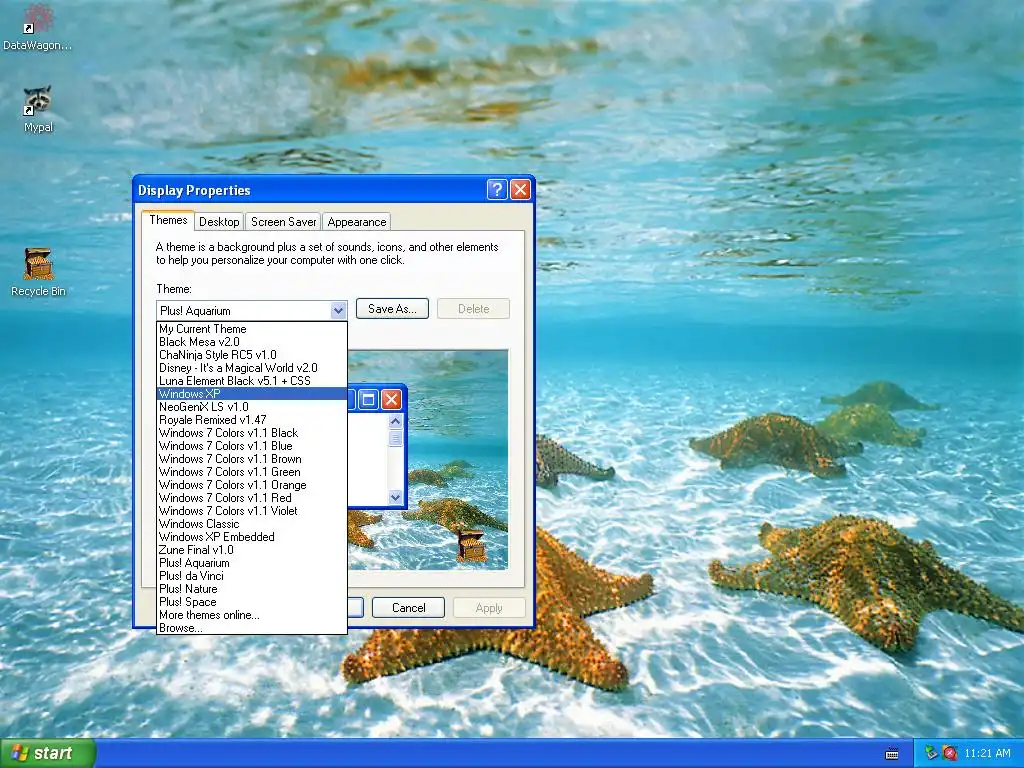This screenshot has width=1024, height=768.
Task: Switch to the Desktop tab
Action: tap(219, 222)
